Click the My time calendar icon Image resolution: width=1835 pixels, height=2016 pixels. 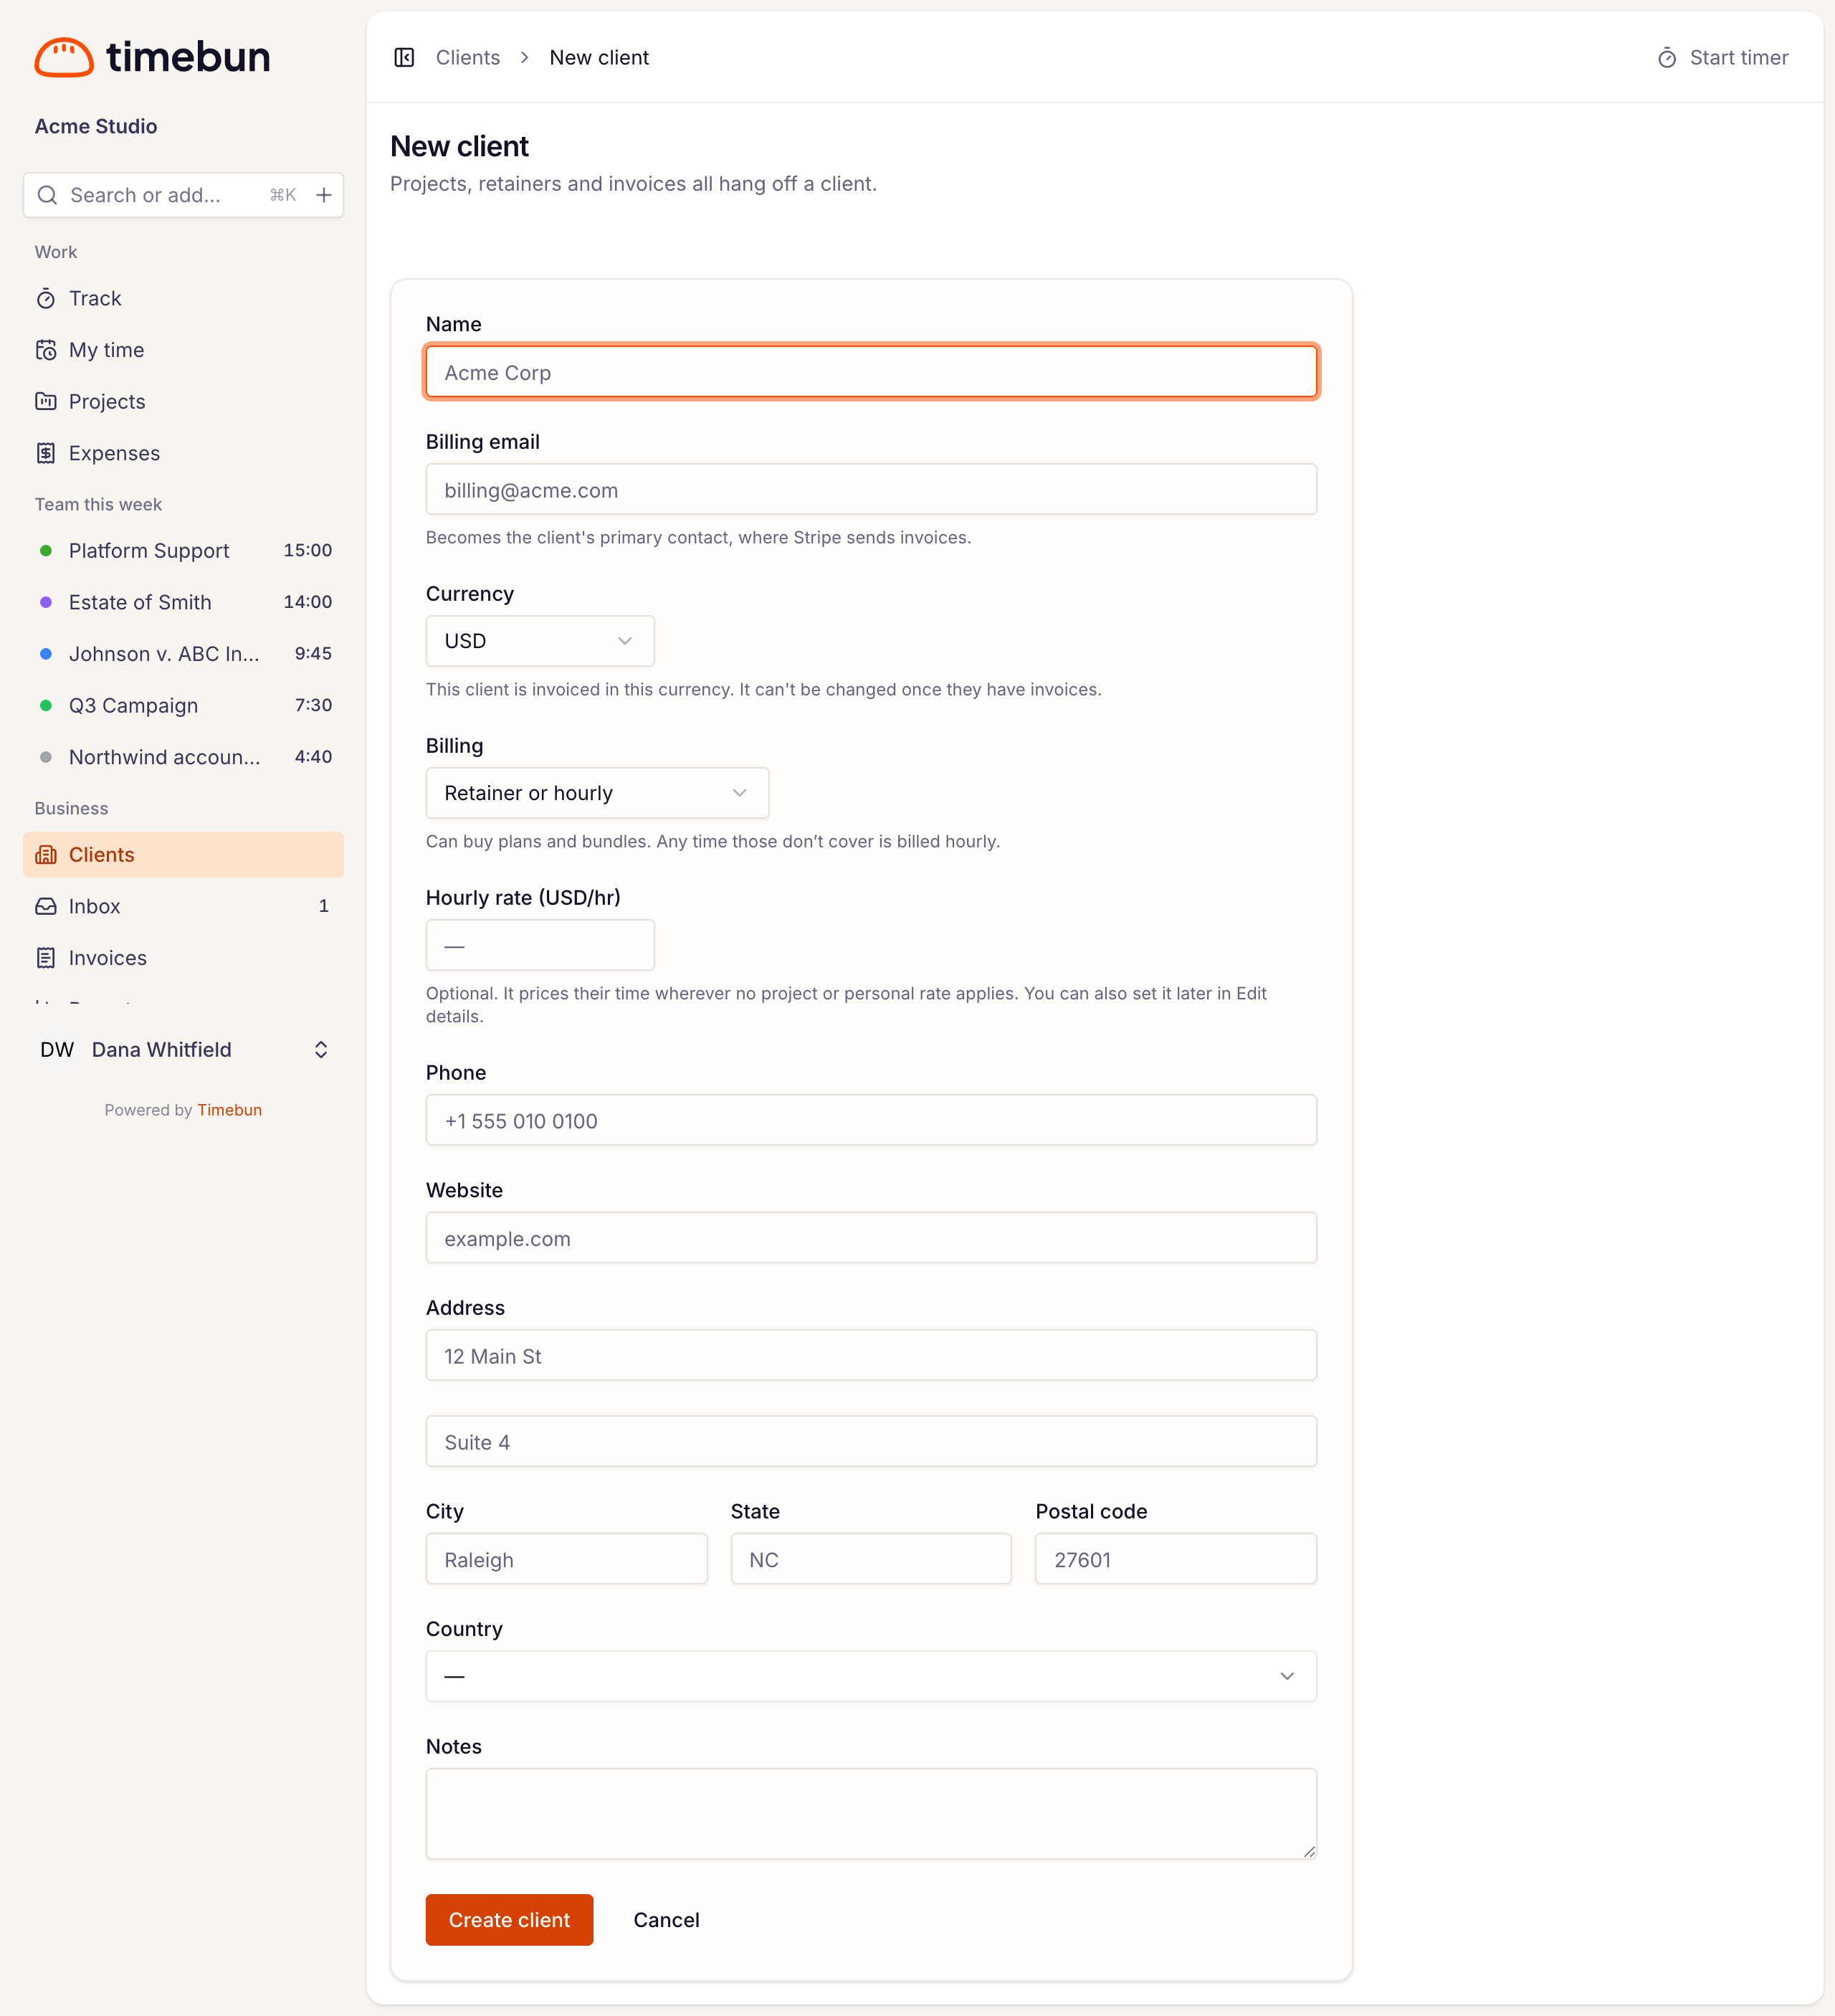pyautogui.click(x=46, y=350)
